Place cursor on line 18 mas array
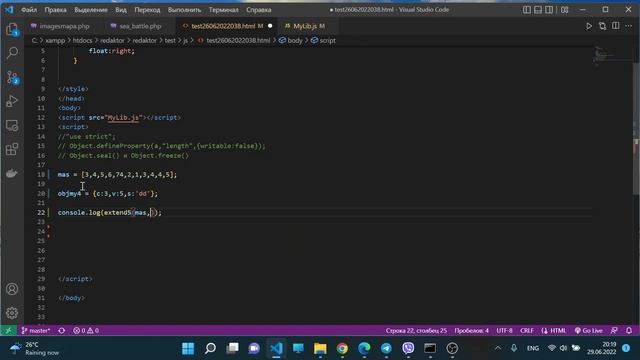640x360 pixels. click(117, 175)
